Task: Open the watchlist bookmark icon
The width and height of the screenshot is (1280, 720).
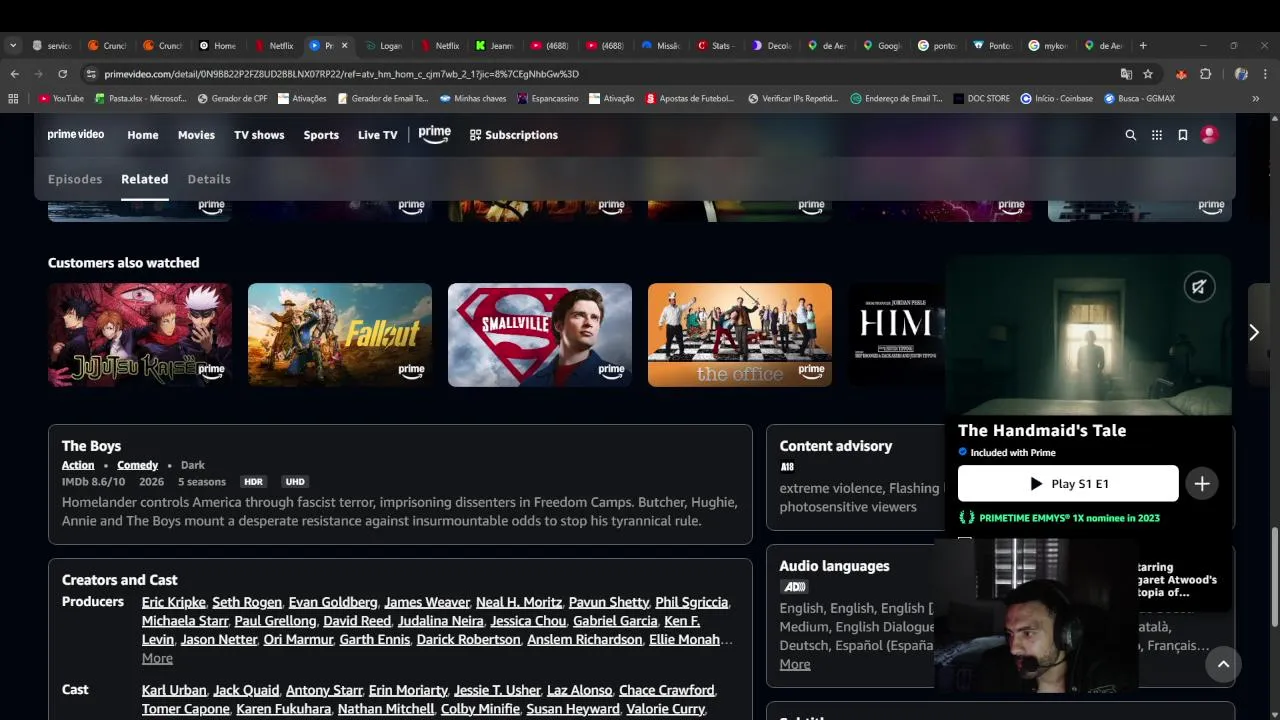Action: tap(1183, 135)
